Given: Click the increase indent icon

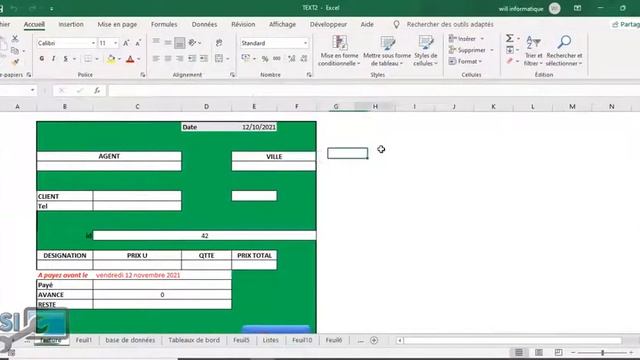Looking at the screenshot, I should pos(204,59).
